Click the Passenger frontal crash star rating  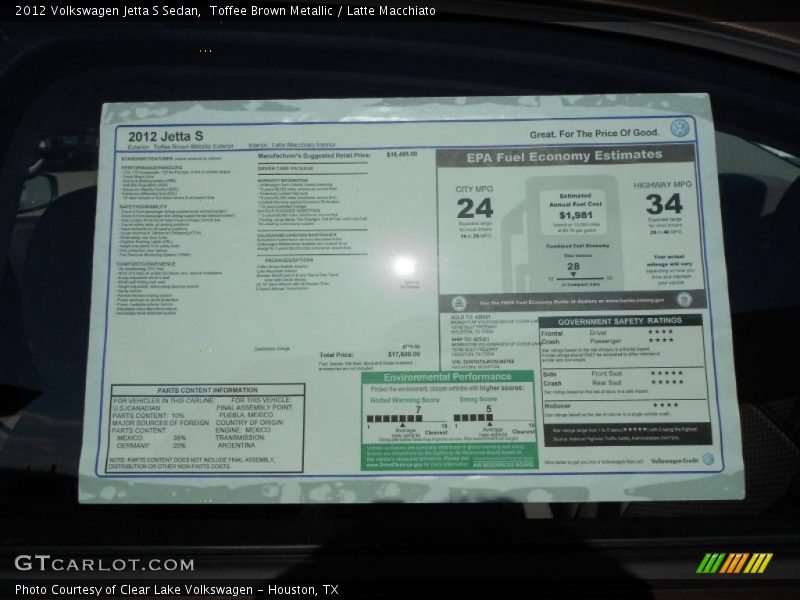(660, 340)
